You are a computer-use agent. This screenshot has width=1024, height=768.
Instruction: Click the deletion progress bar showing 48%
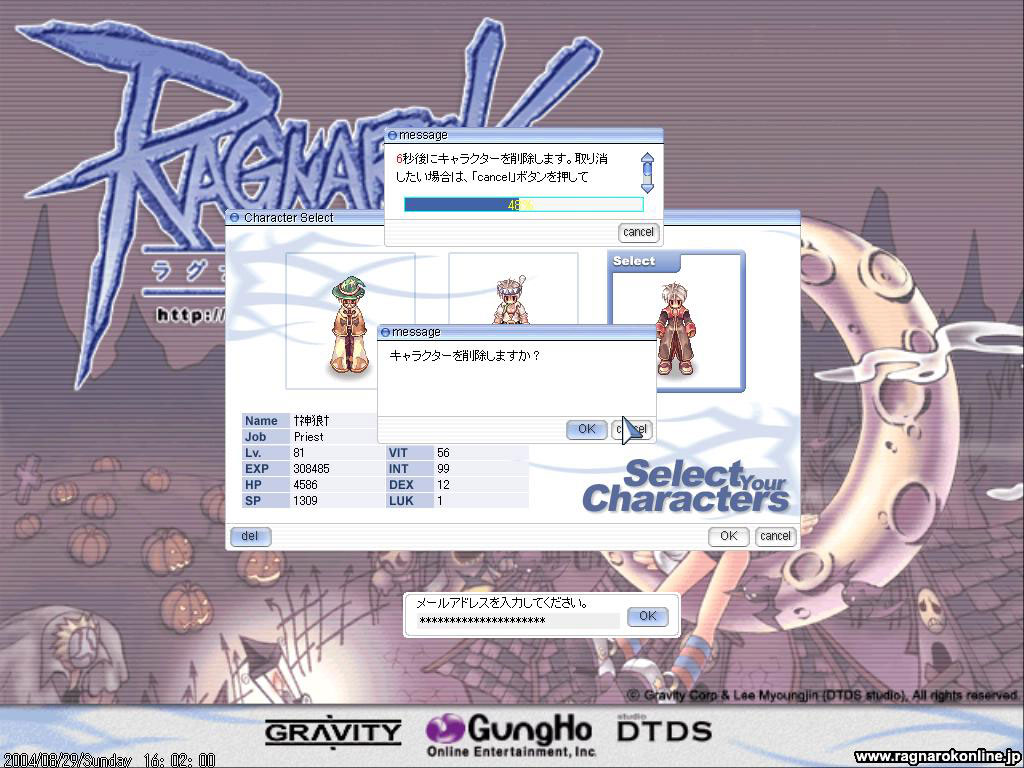[524, 205]
